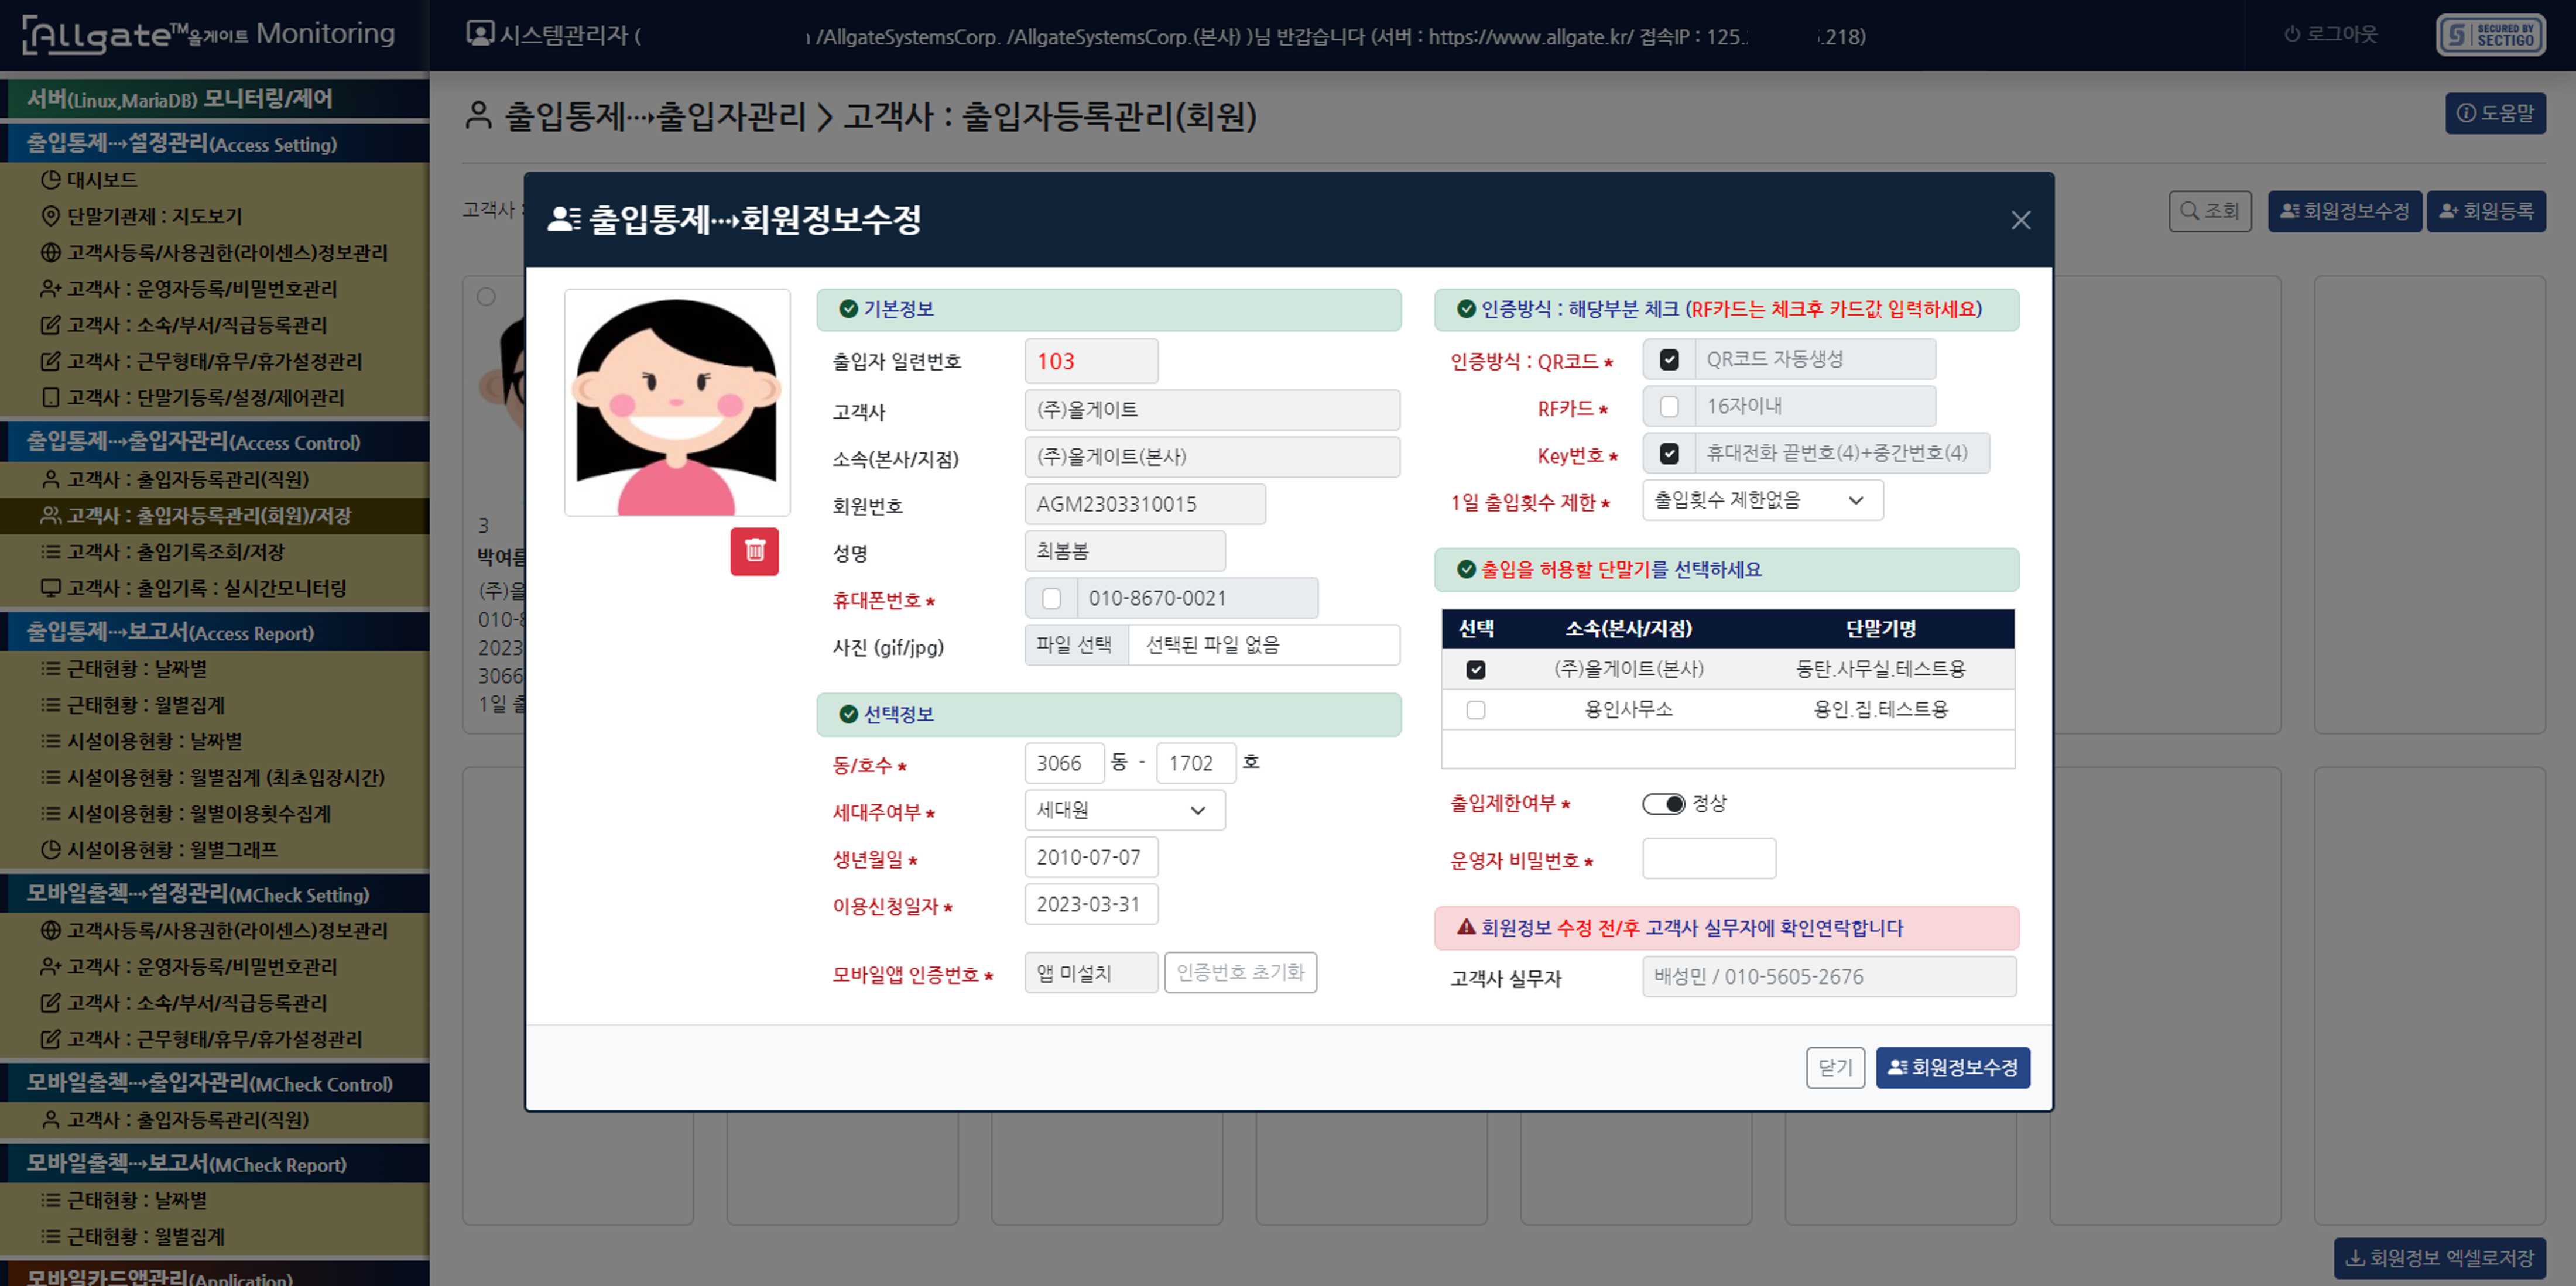Open 근태현황 월별집계 under Access Report
The image size is (2576, 1286).
click(x=133, y=705)
